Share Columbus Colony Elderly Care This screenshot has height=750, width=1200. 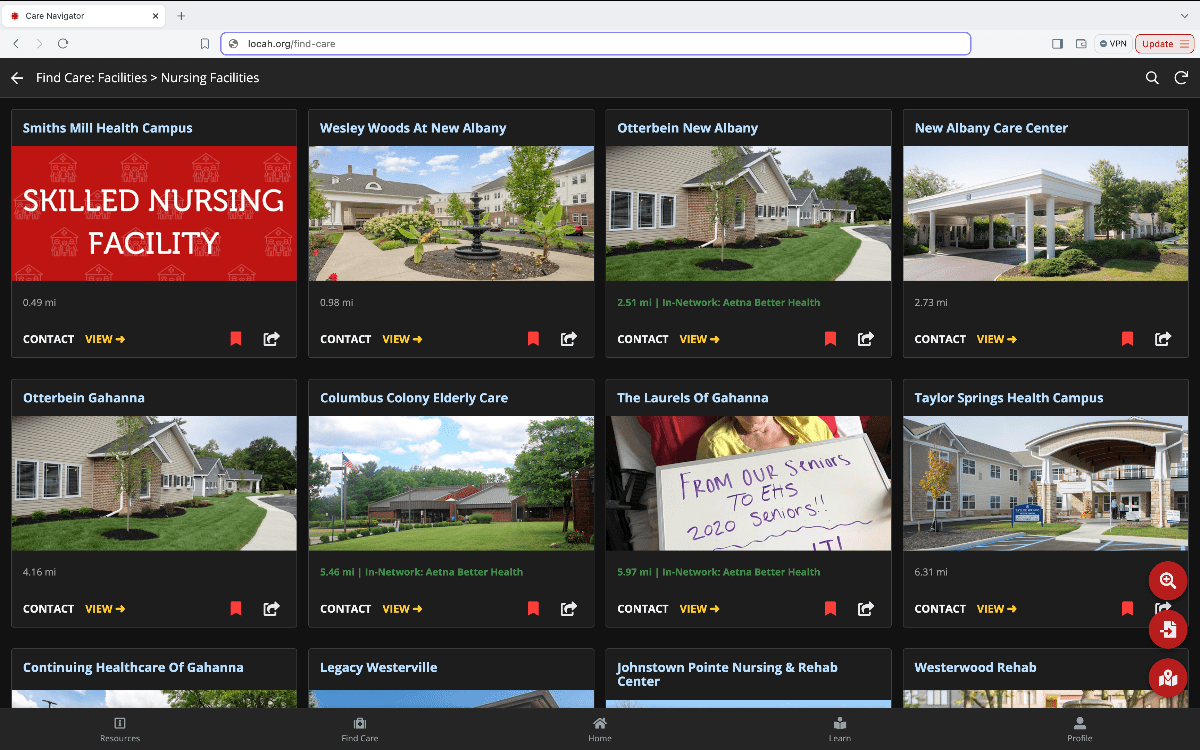click(x=569, y=608)
